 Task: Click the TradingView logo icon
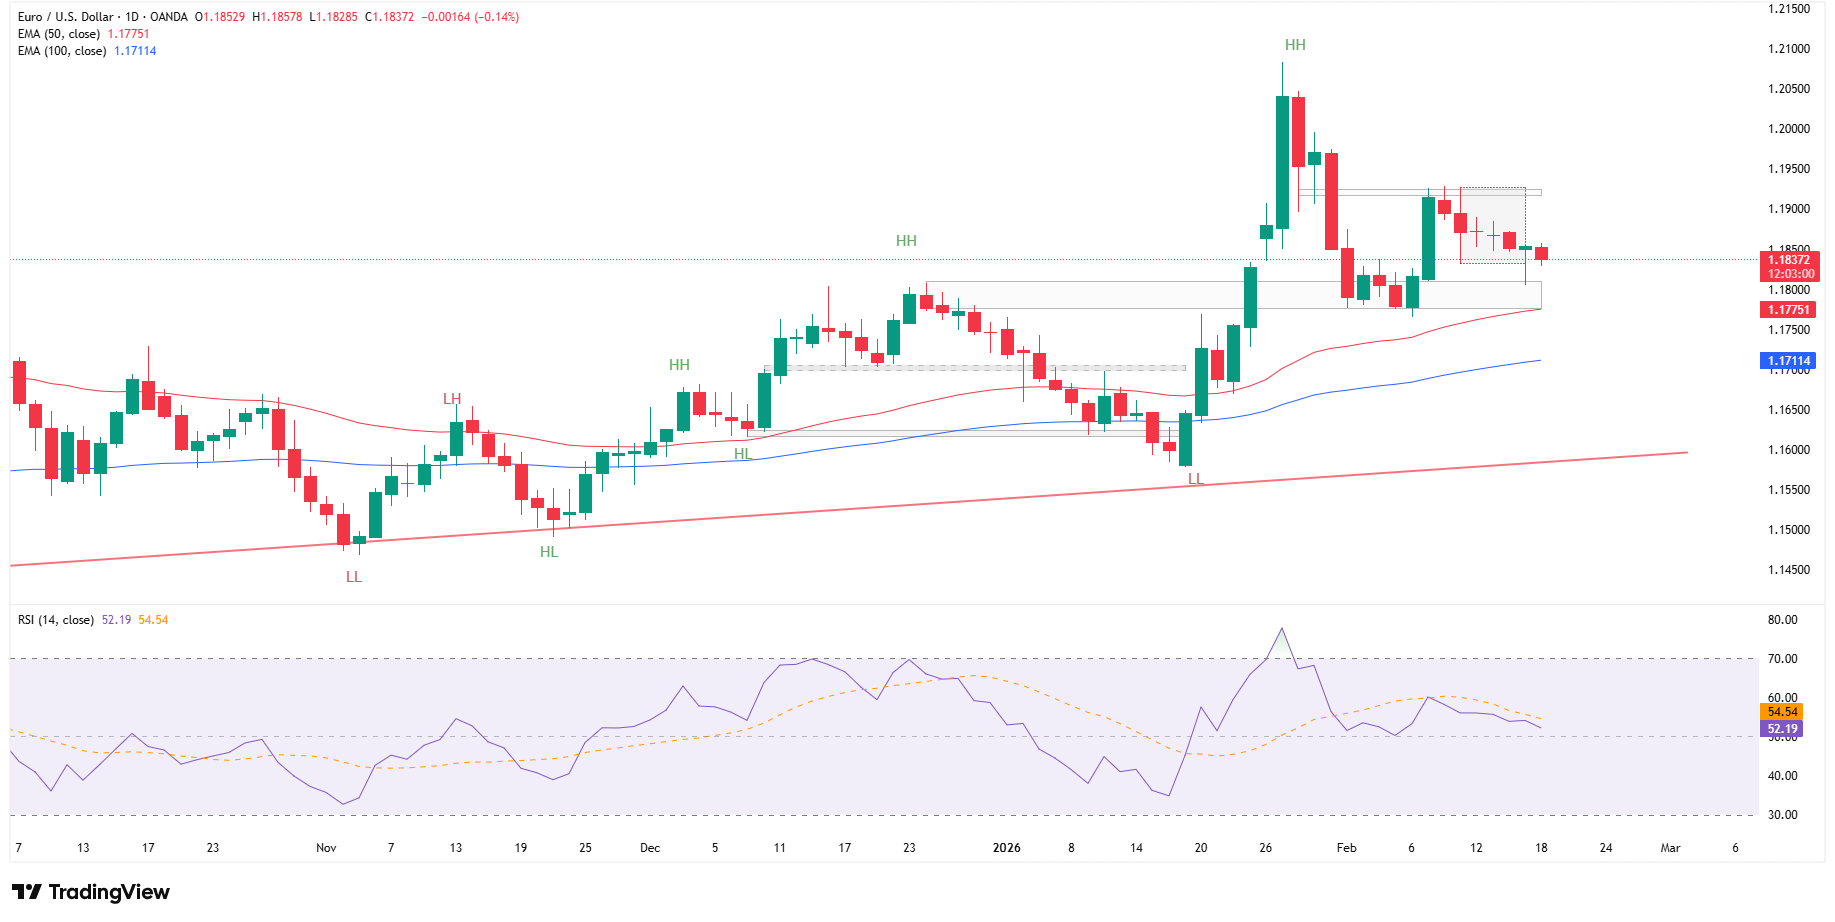[x=28, y=891]
